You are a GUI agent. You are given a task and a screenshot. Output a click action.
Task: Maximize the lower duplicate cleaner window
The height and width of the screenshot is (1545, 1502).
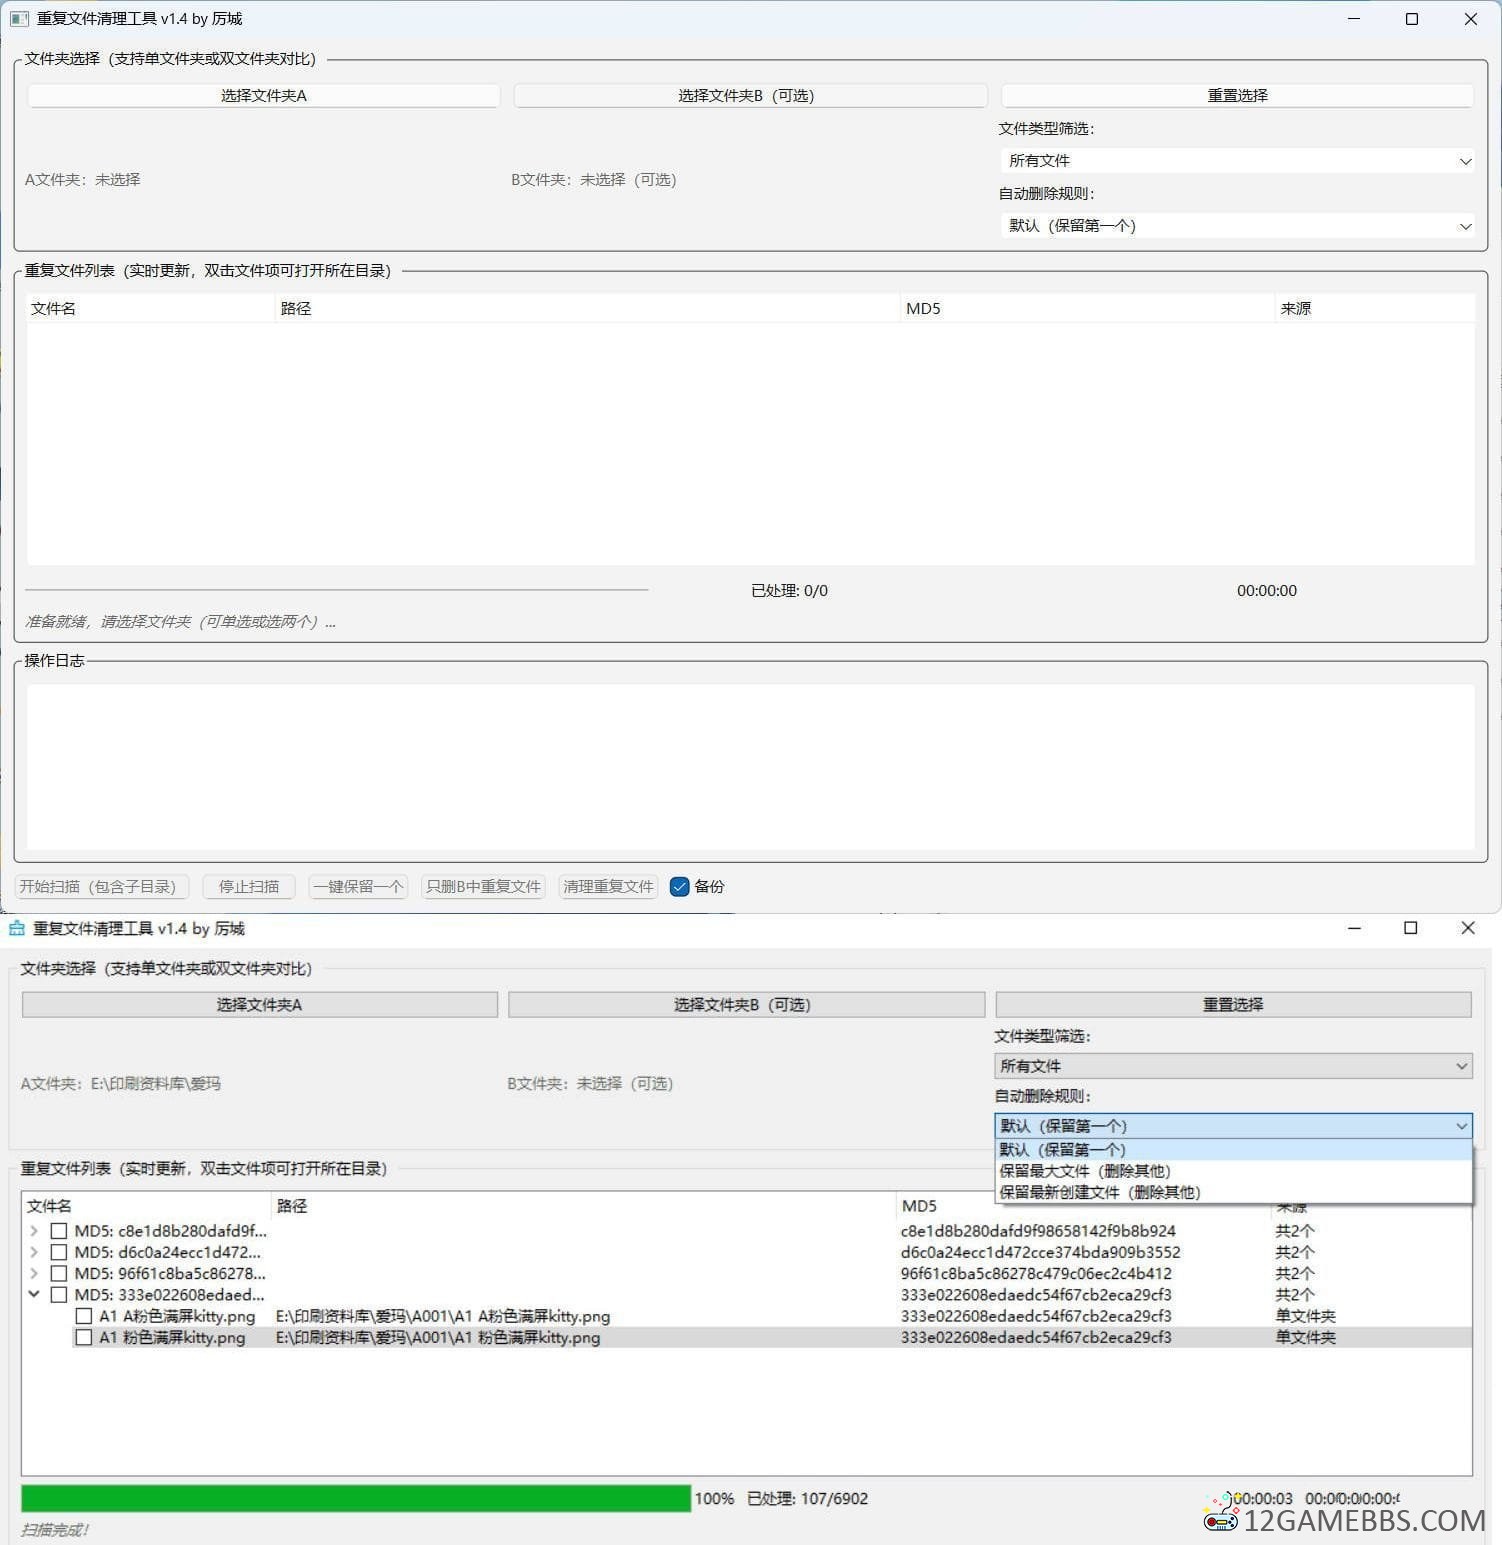click(1410, 928)
